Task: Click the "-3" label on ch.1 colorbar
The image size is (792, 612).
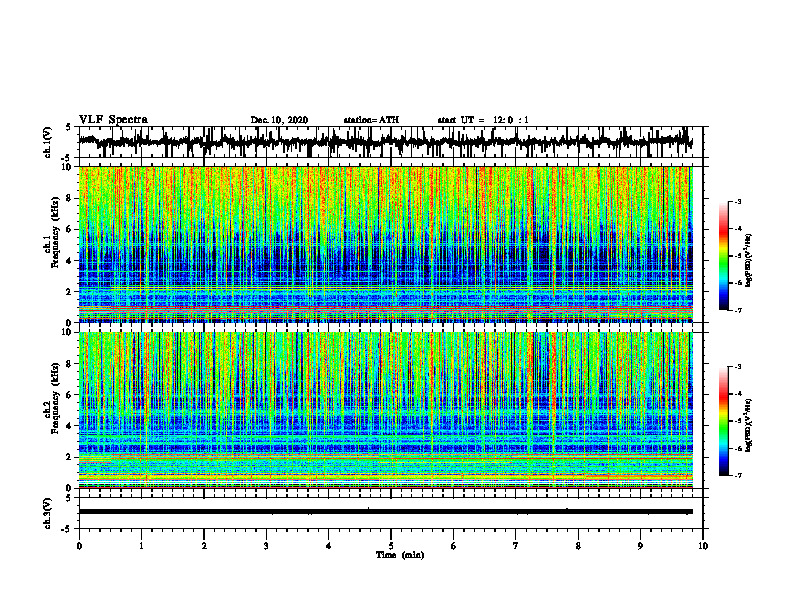Action: (x=738, y=201)
